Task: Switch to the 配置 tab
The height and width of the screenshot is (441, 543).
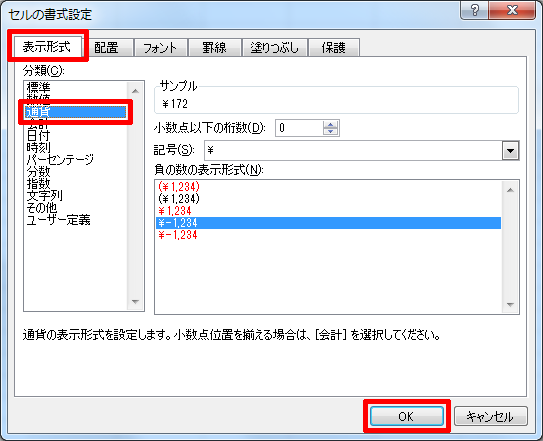Action: [106, 47]
